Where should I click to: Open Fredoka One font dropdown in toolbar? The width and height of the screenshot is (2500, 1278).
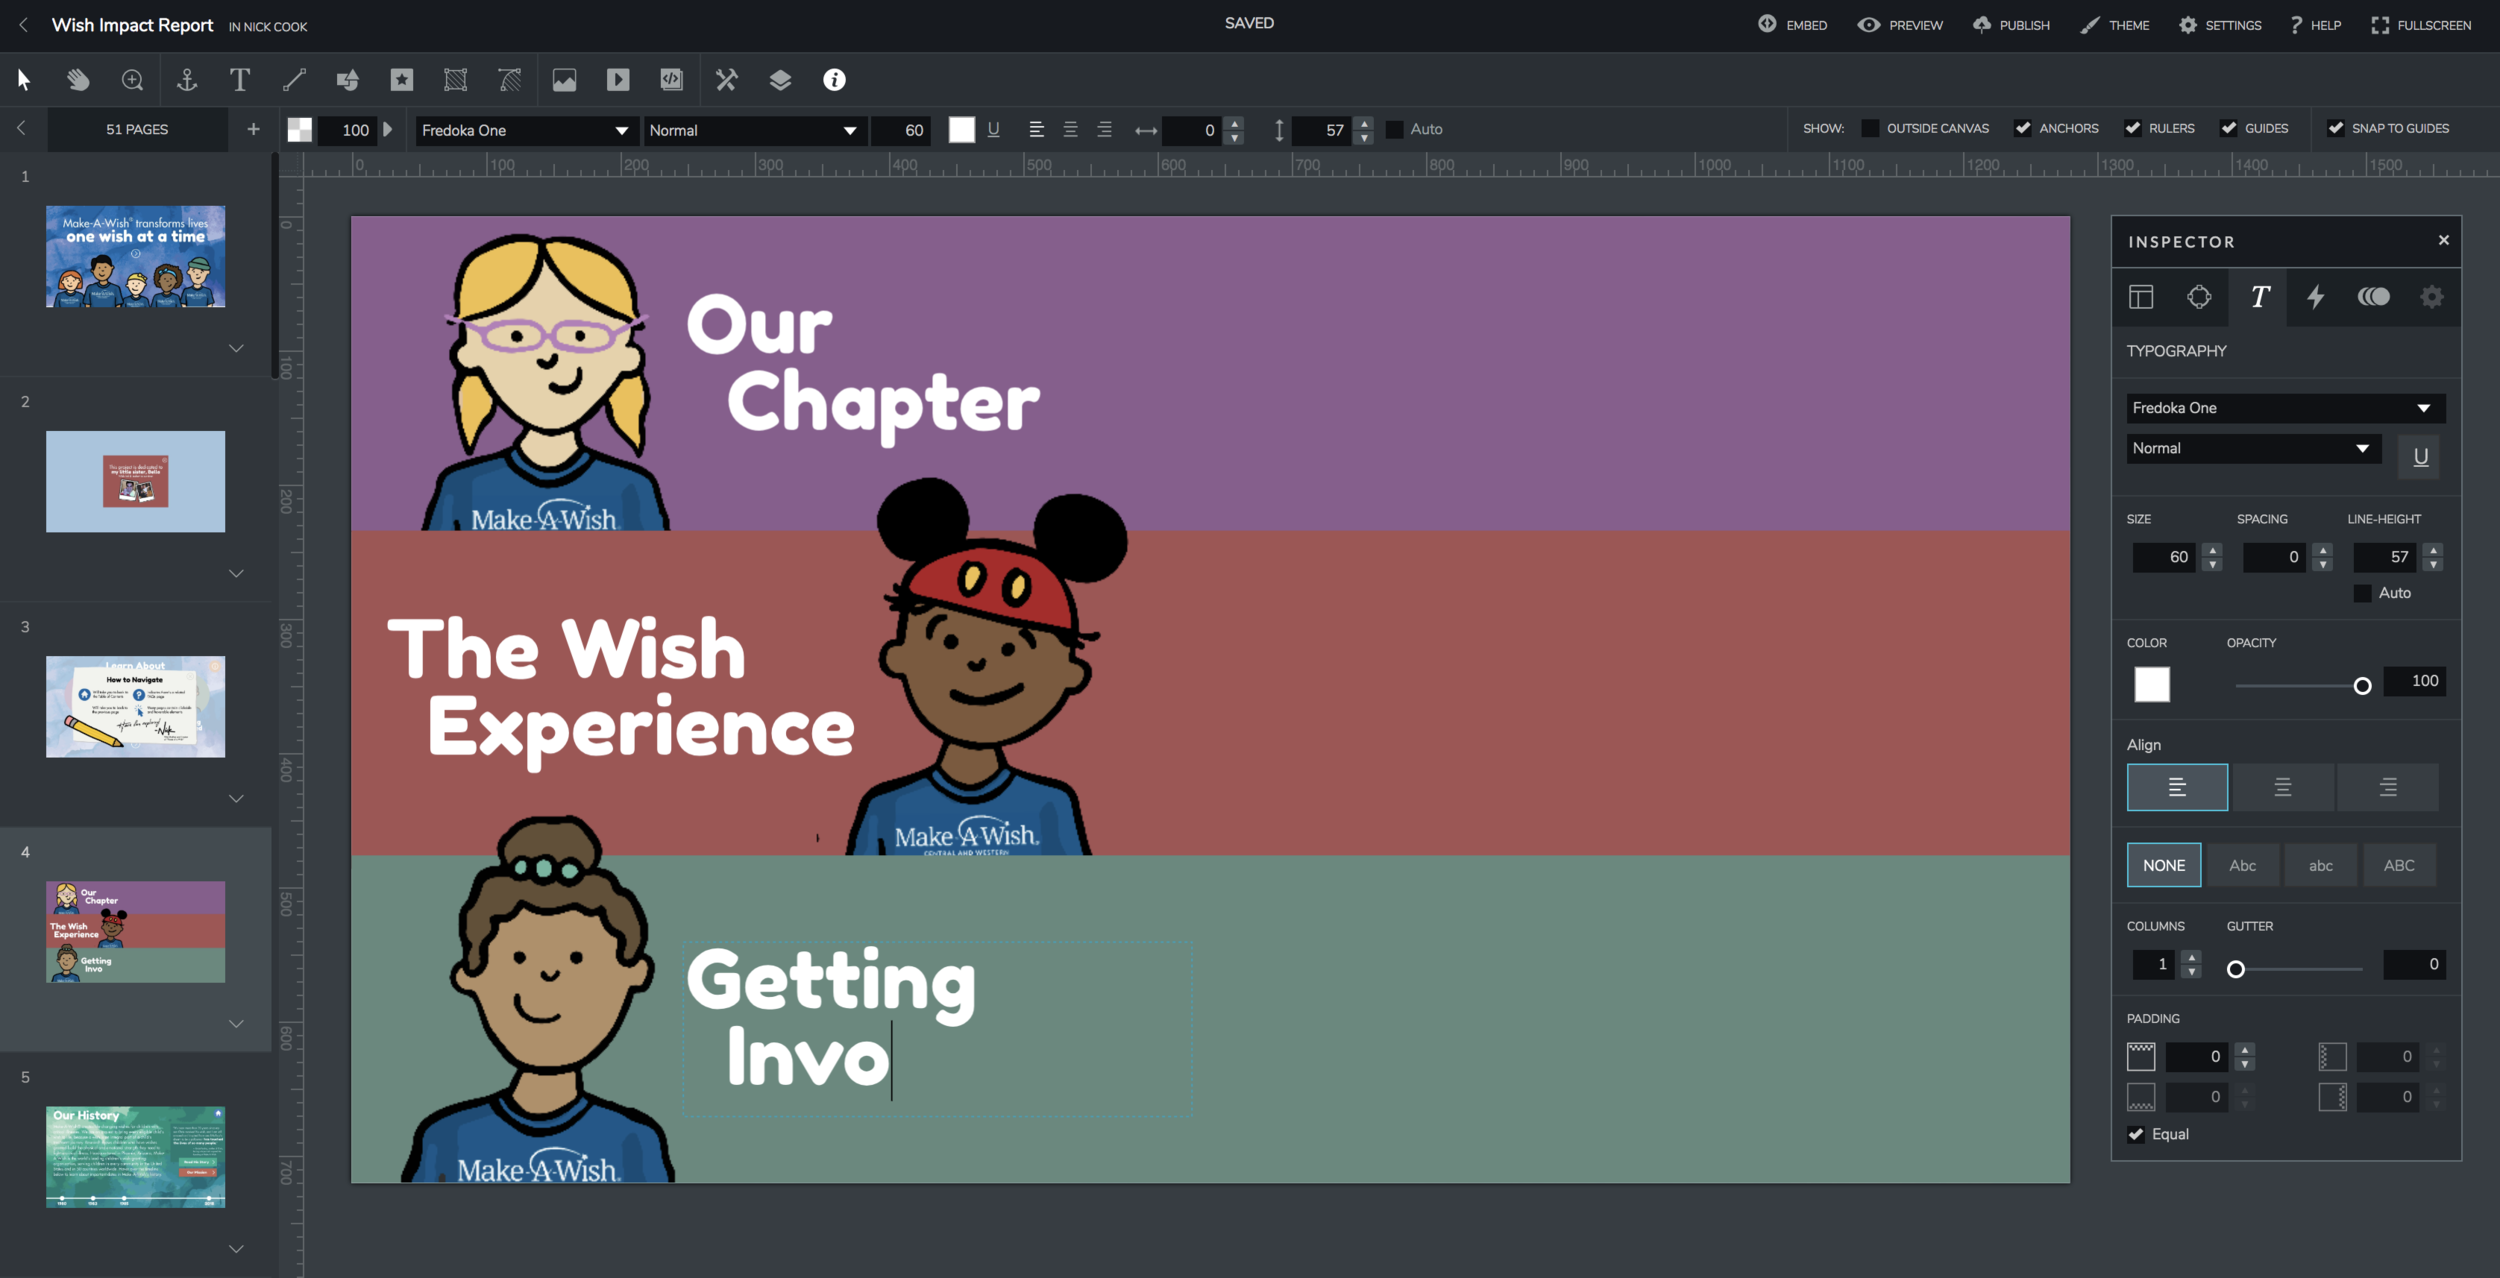[525, 130]
